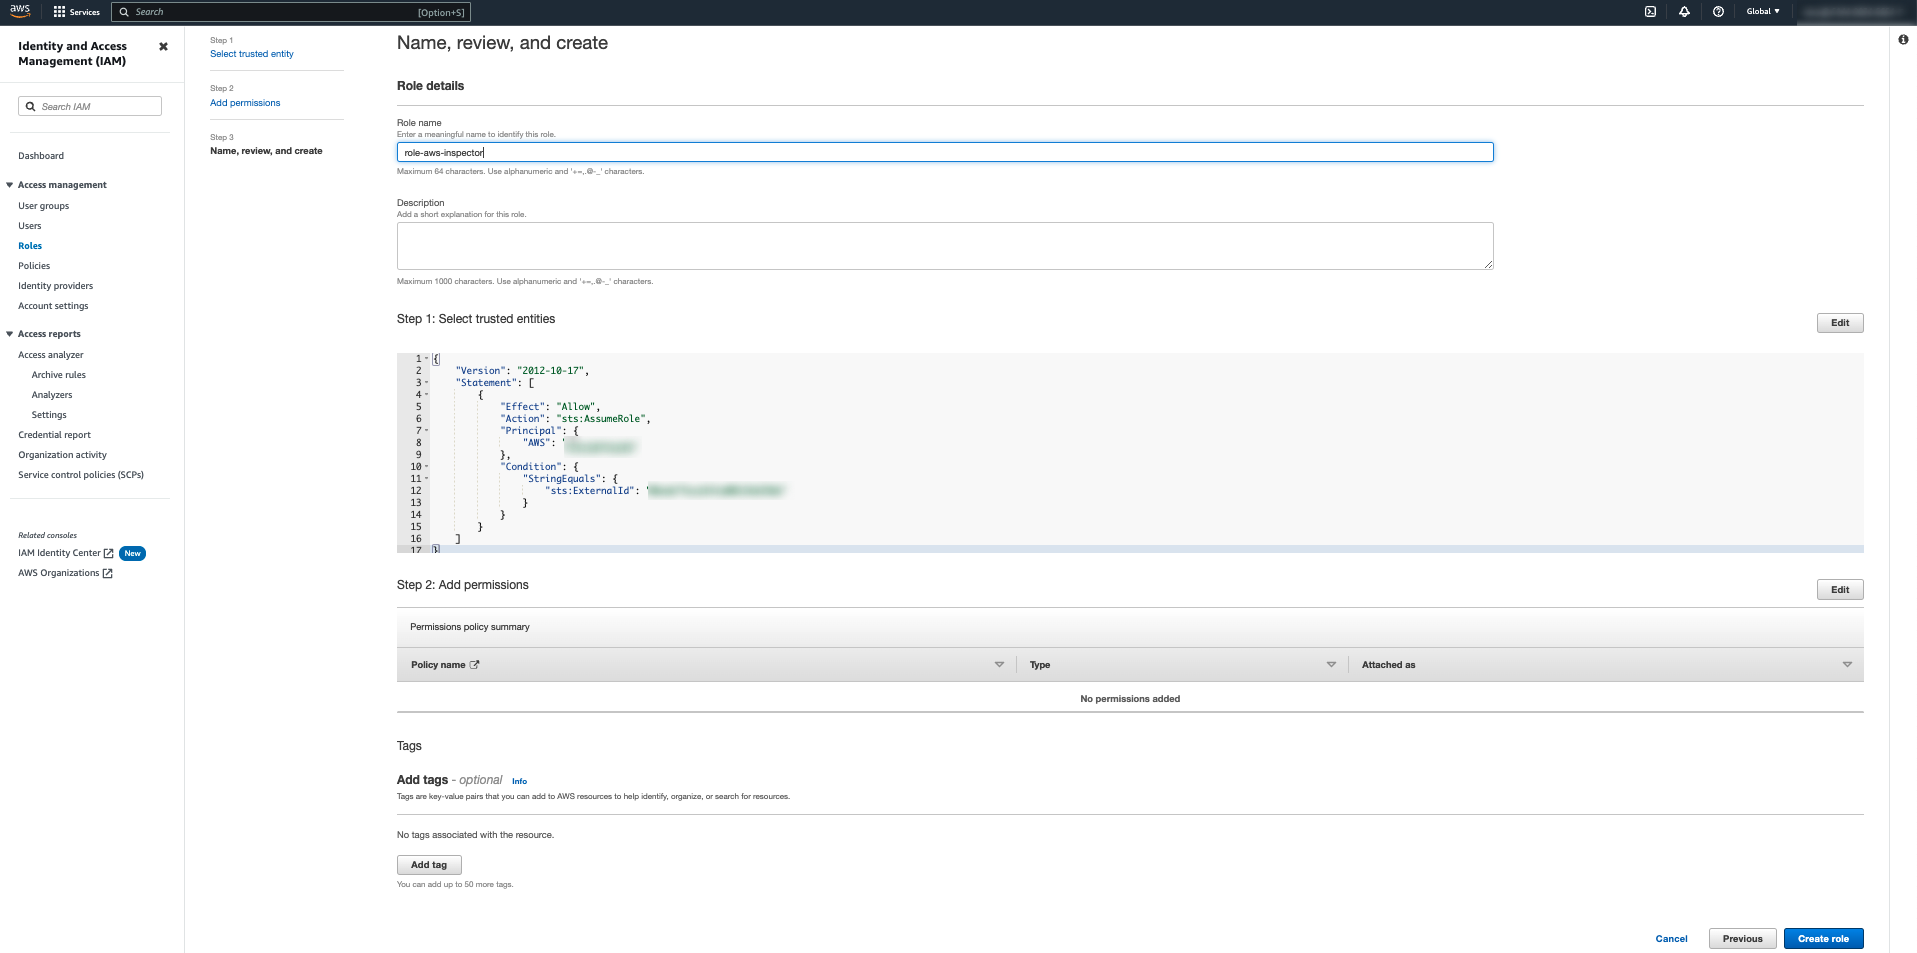This screenshot has height=953, width=1917.
Task: Open Access analyzer in the sidebar
Action: (x=51, y=355)
